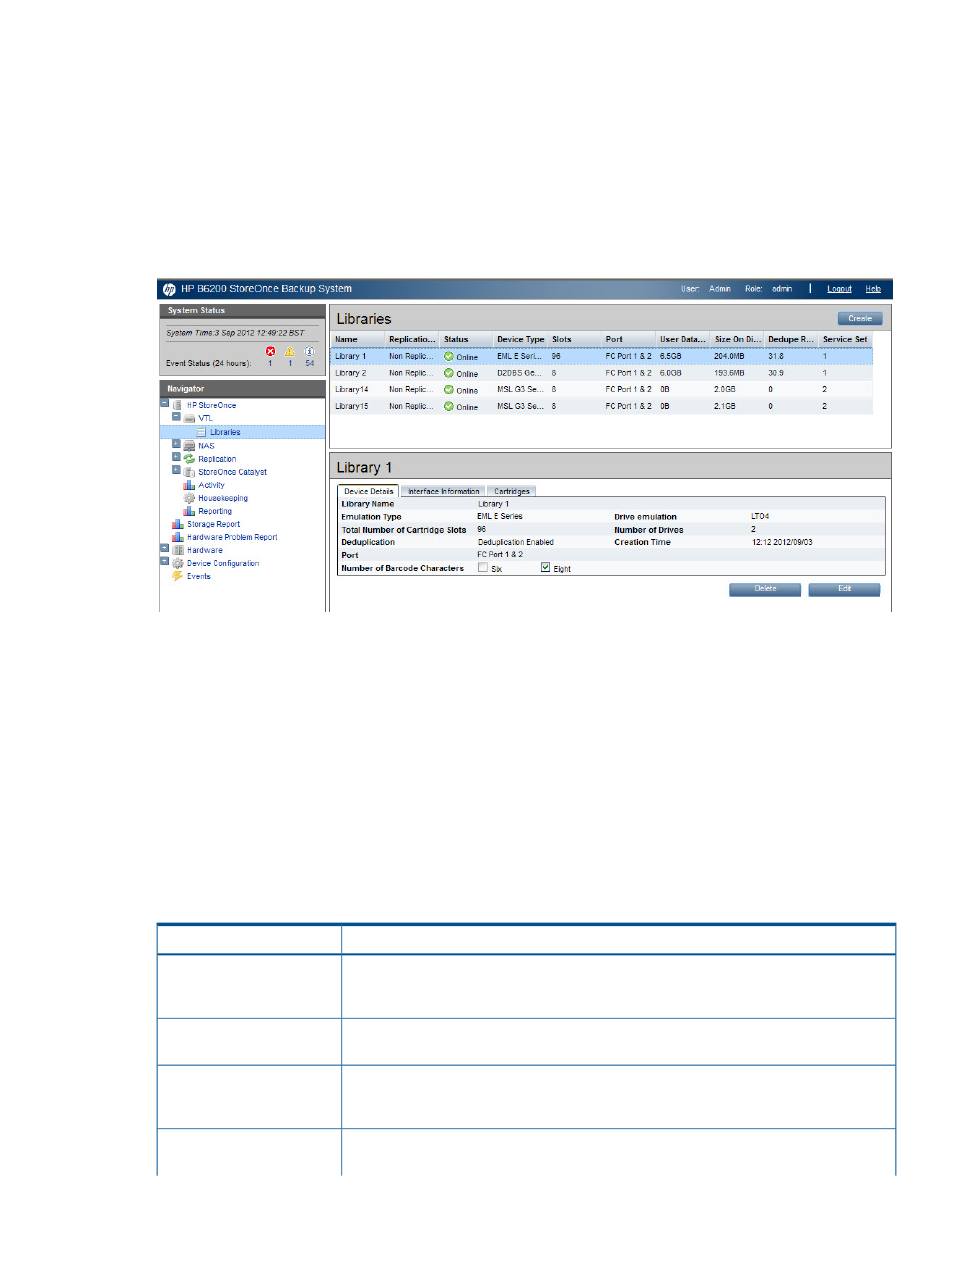Sort by the Slots column header

coord(575,339)
